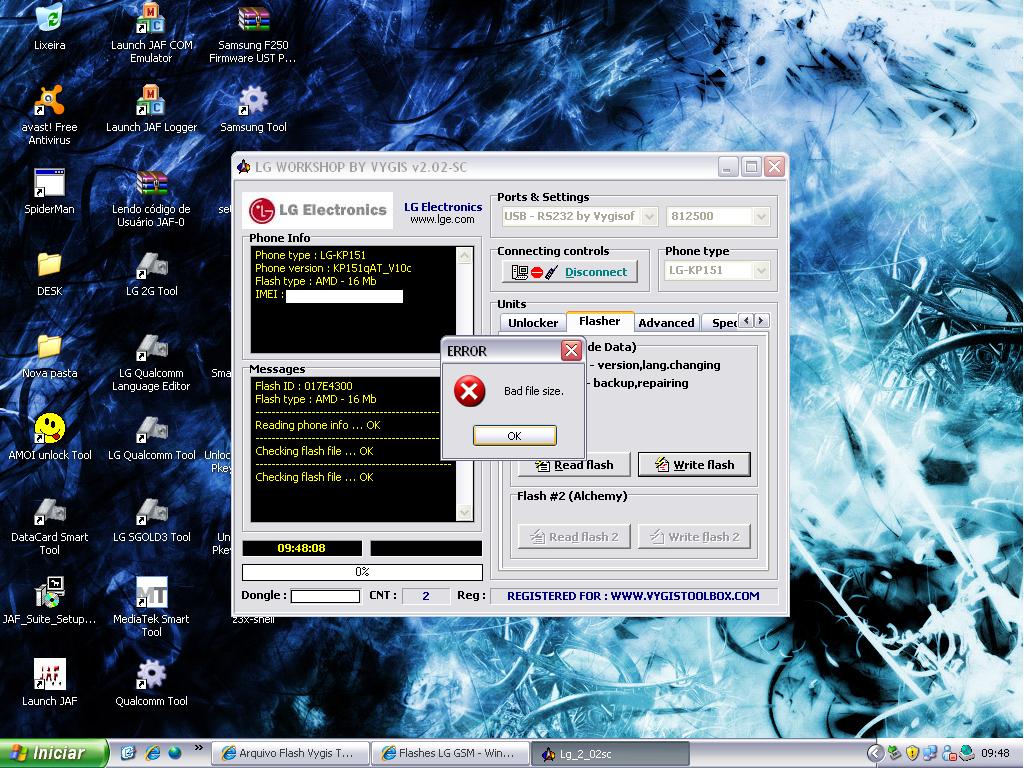Launch Qualcomm Tool gear icon
The width and height of the screenshot is (1024, 768).
coord(151,675)
